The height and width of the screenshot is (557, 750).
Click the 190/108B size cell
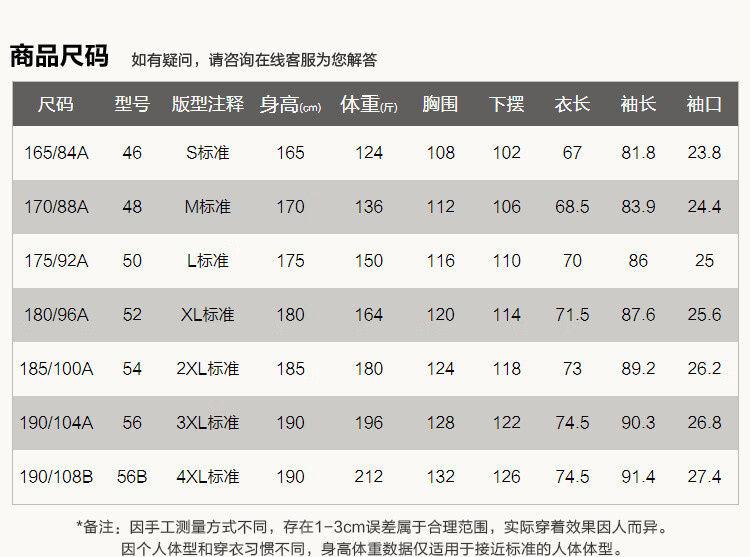(x=56, y=477)
